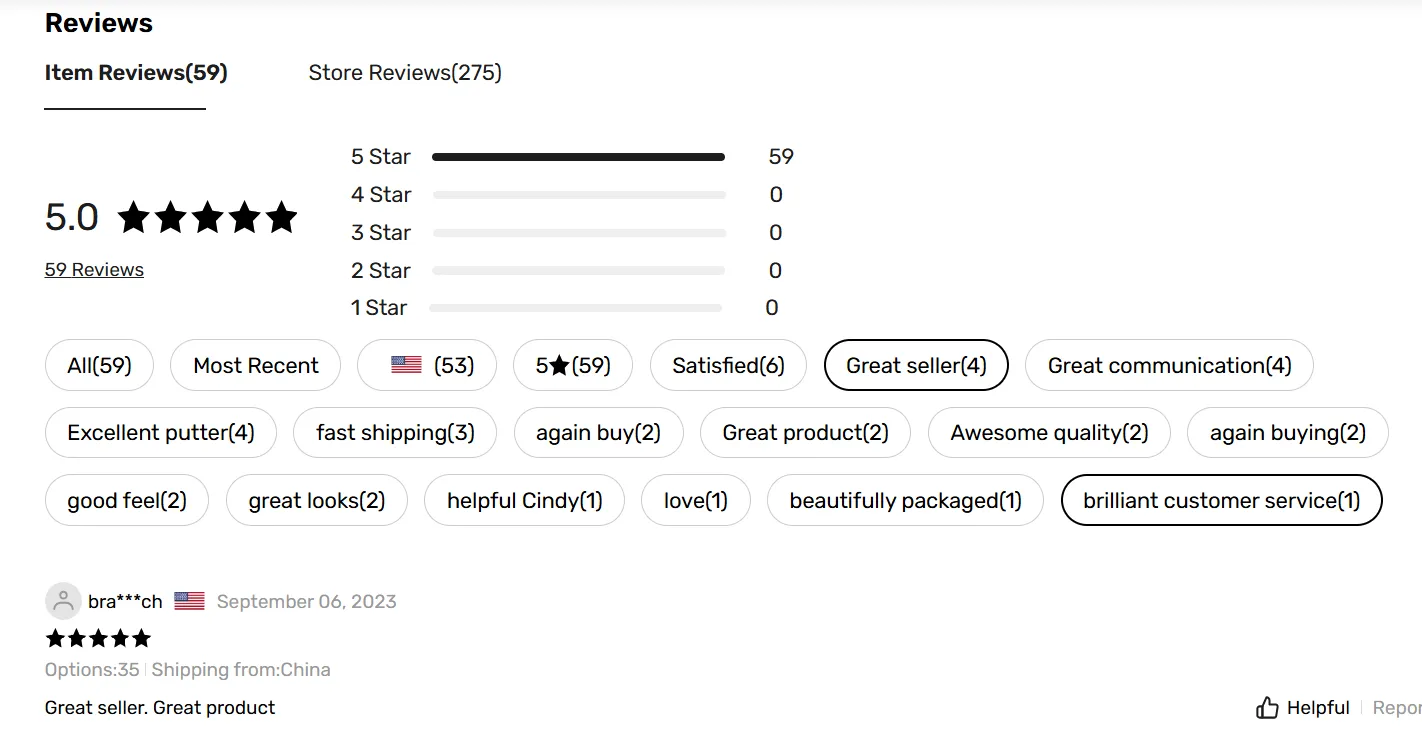Show All(59) reviews
Image resolution: width=1422 pixels, height=741 pixels.
99,366
